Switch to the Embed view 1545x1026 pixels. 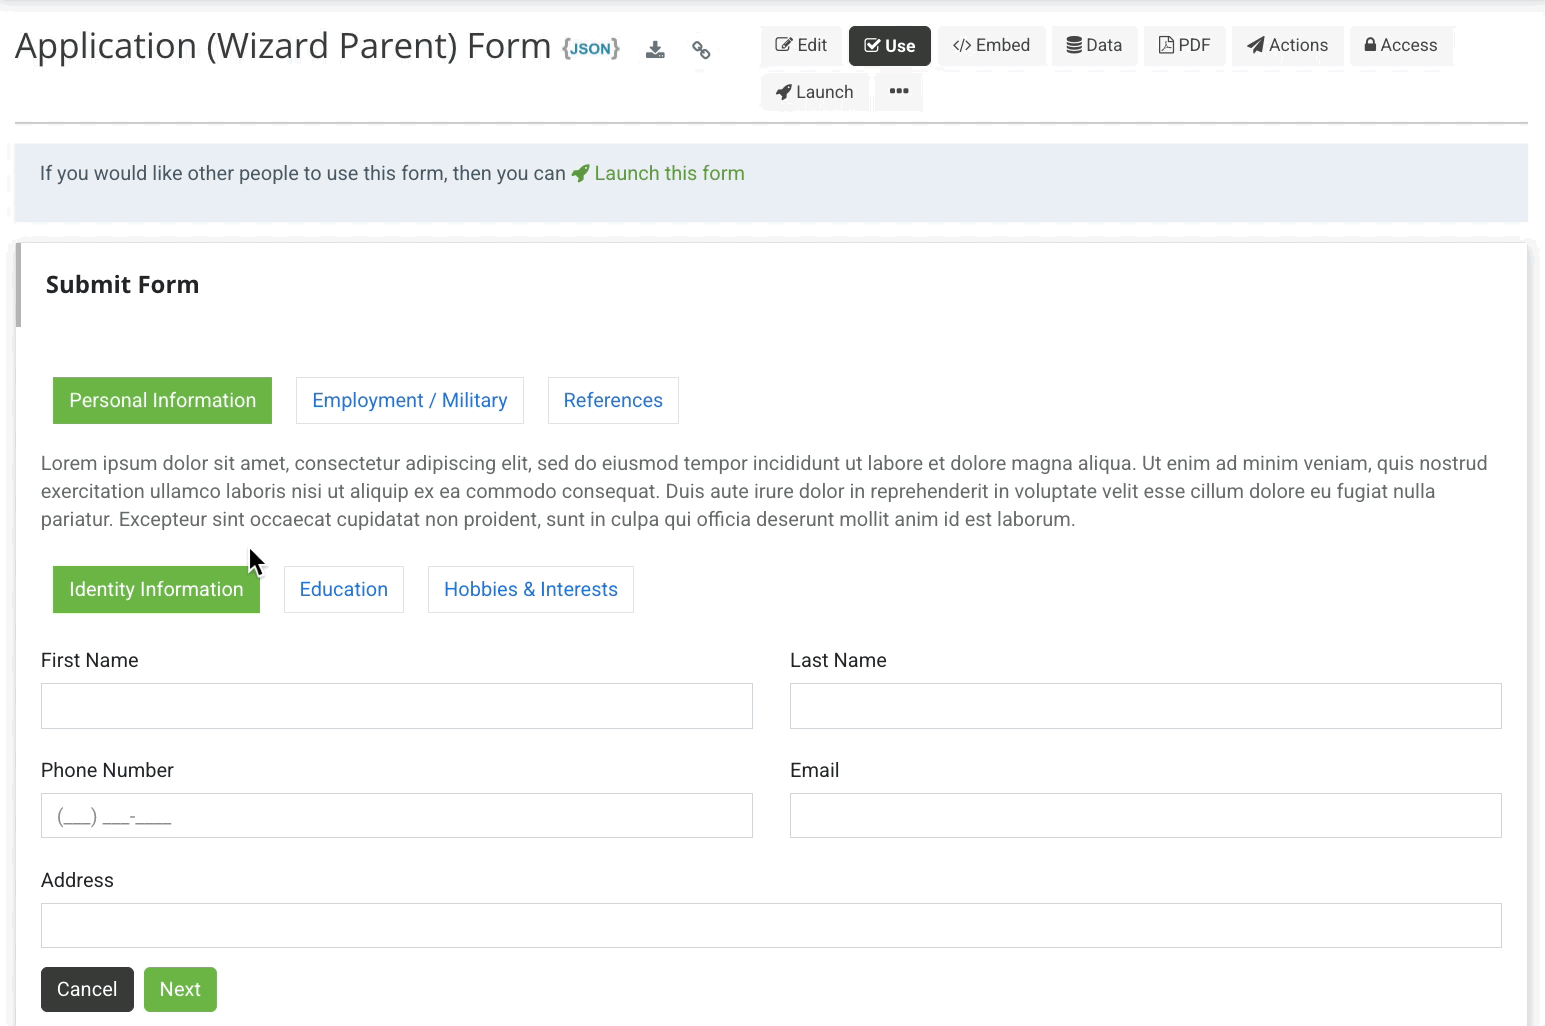[x=991, y=46]
